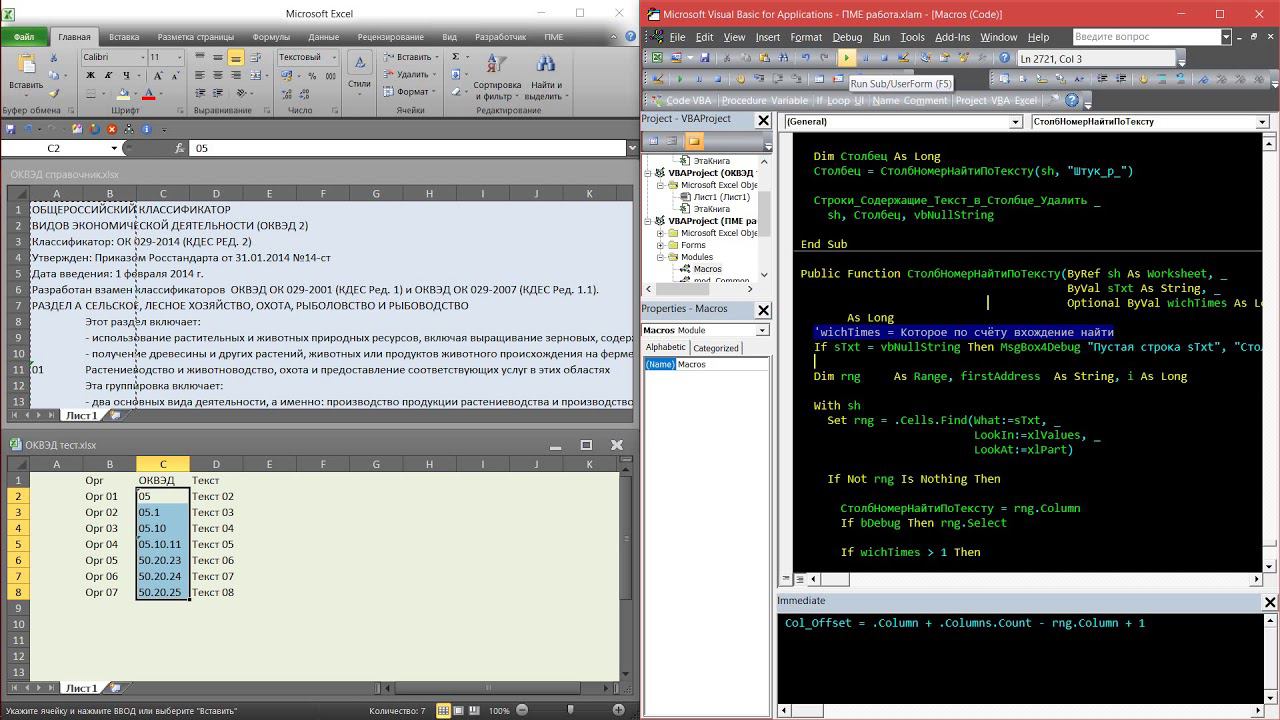Switch to Categorized properties tab
Image resolution: width=1280 pixels, height=720 pixels.
pyautogui.click(x=716, y=348)
